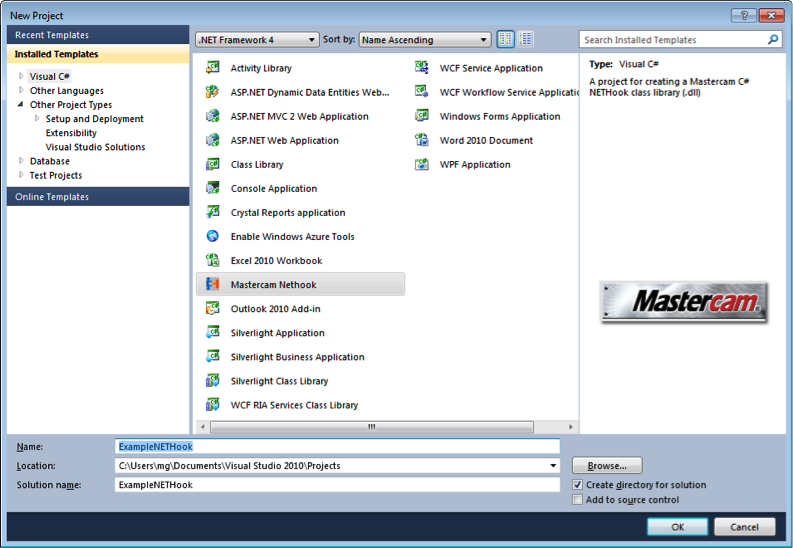This screenshot has width=793, height=548.
Task: Expand the Other Languages node
Action: pyautogui.click(x=21, y=90)
